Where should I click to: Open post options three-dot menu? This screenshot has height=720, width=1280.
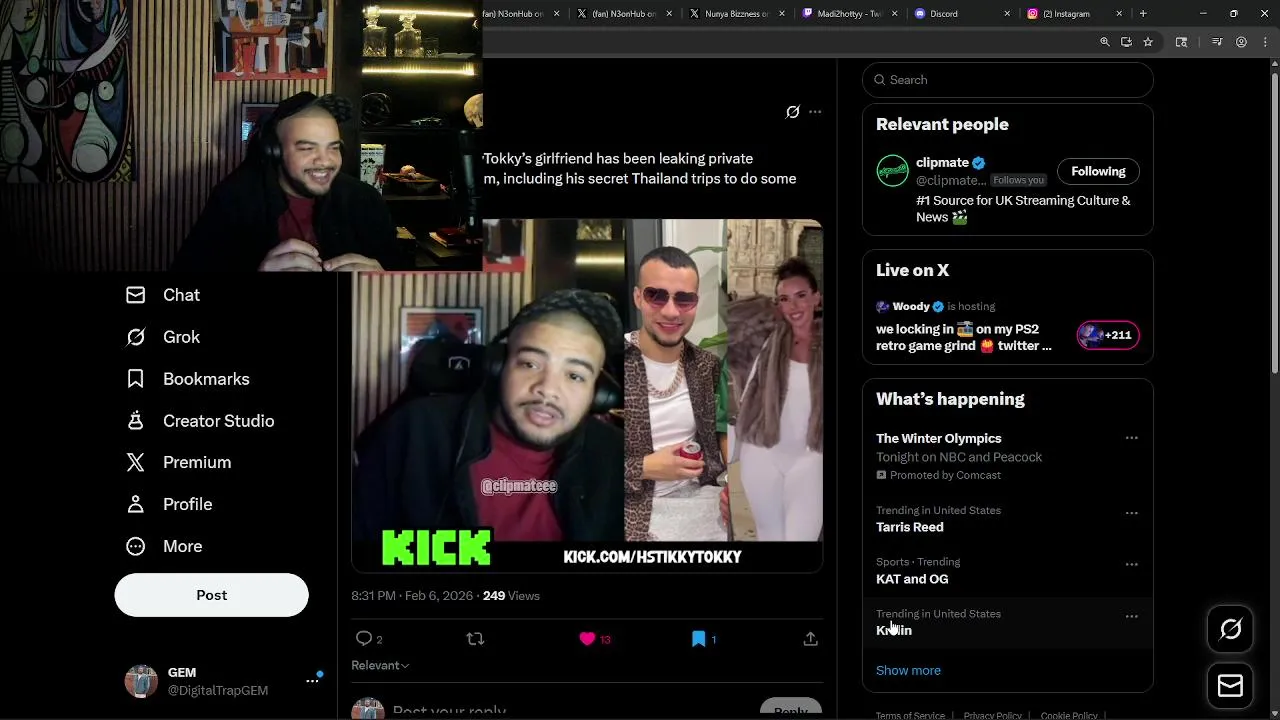click(815, 112)
